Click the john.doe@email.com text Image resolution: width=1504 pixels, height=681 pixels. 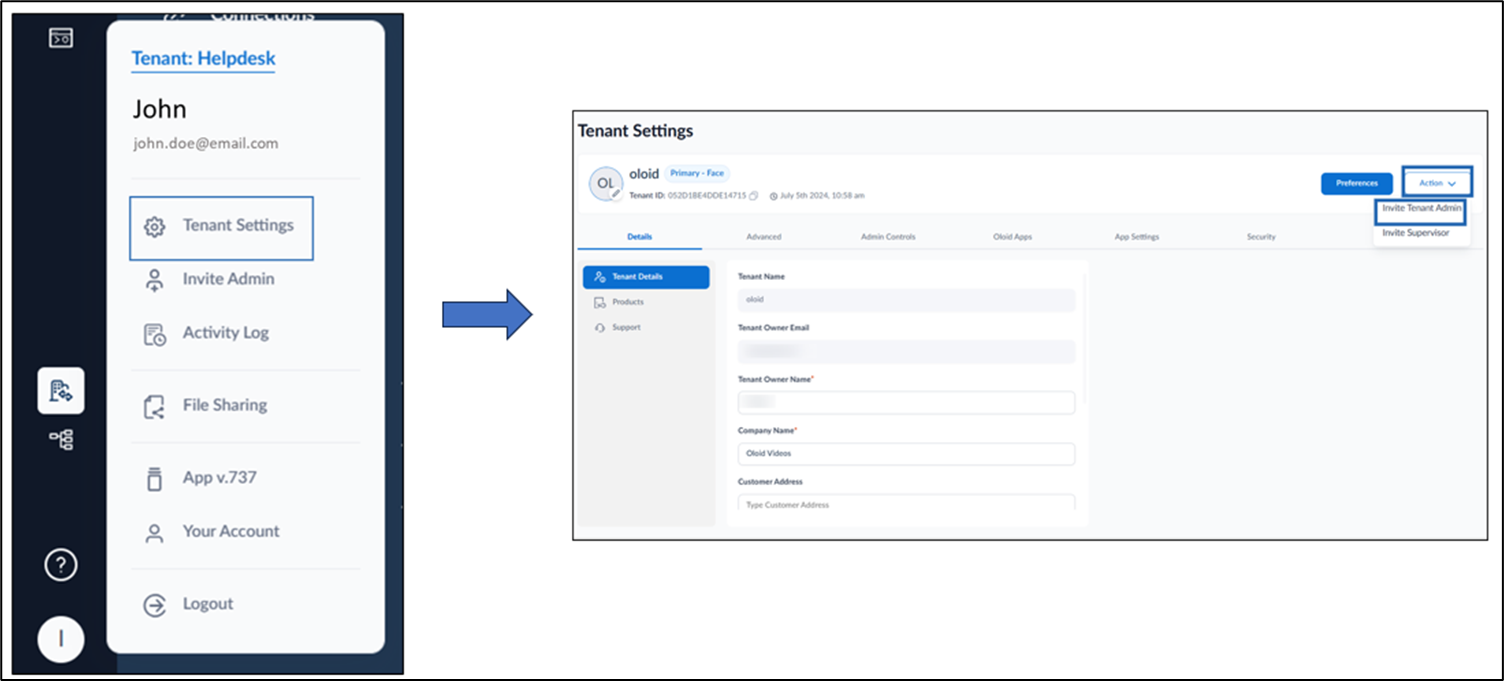pyautogui.click(x=206, y=143)
